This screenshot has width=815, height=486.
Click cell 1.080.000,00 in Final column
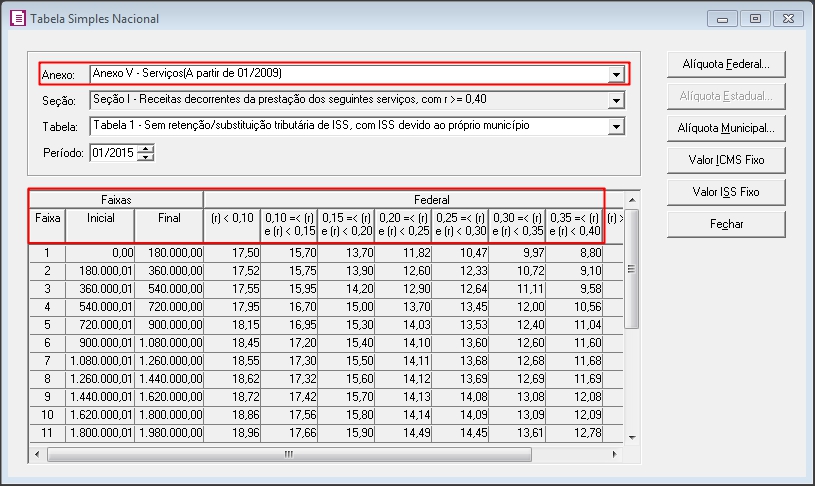(x=169, y=343)
